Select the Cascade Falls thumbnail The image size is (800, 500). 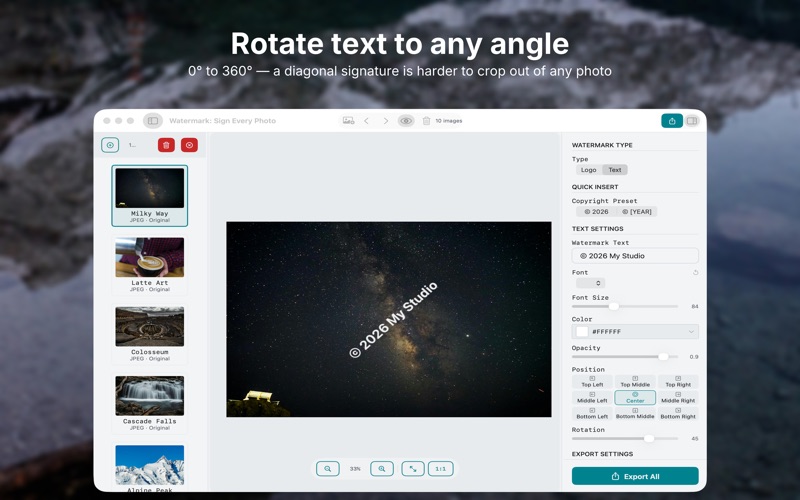coord(149,404)
